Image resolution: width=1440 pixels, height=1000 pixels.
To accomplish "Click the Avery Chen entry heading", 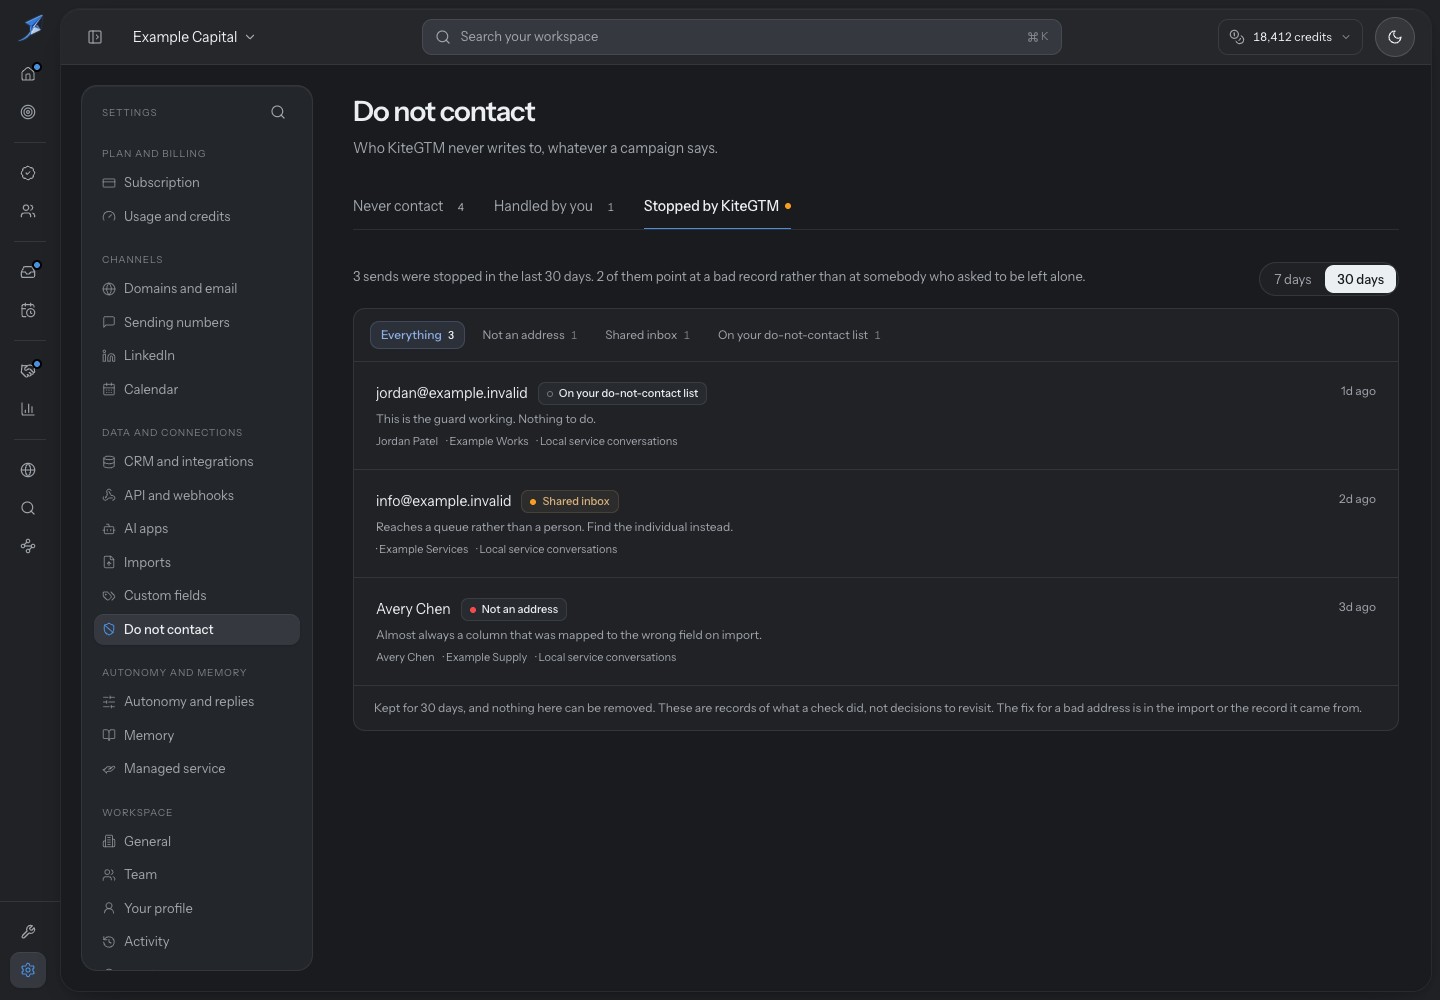I will click(x=413, y=609).
